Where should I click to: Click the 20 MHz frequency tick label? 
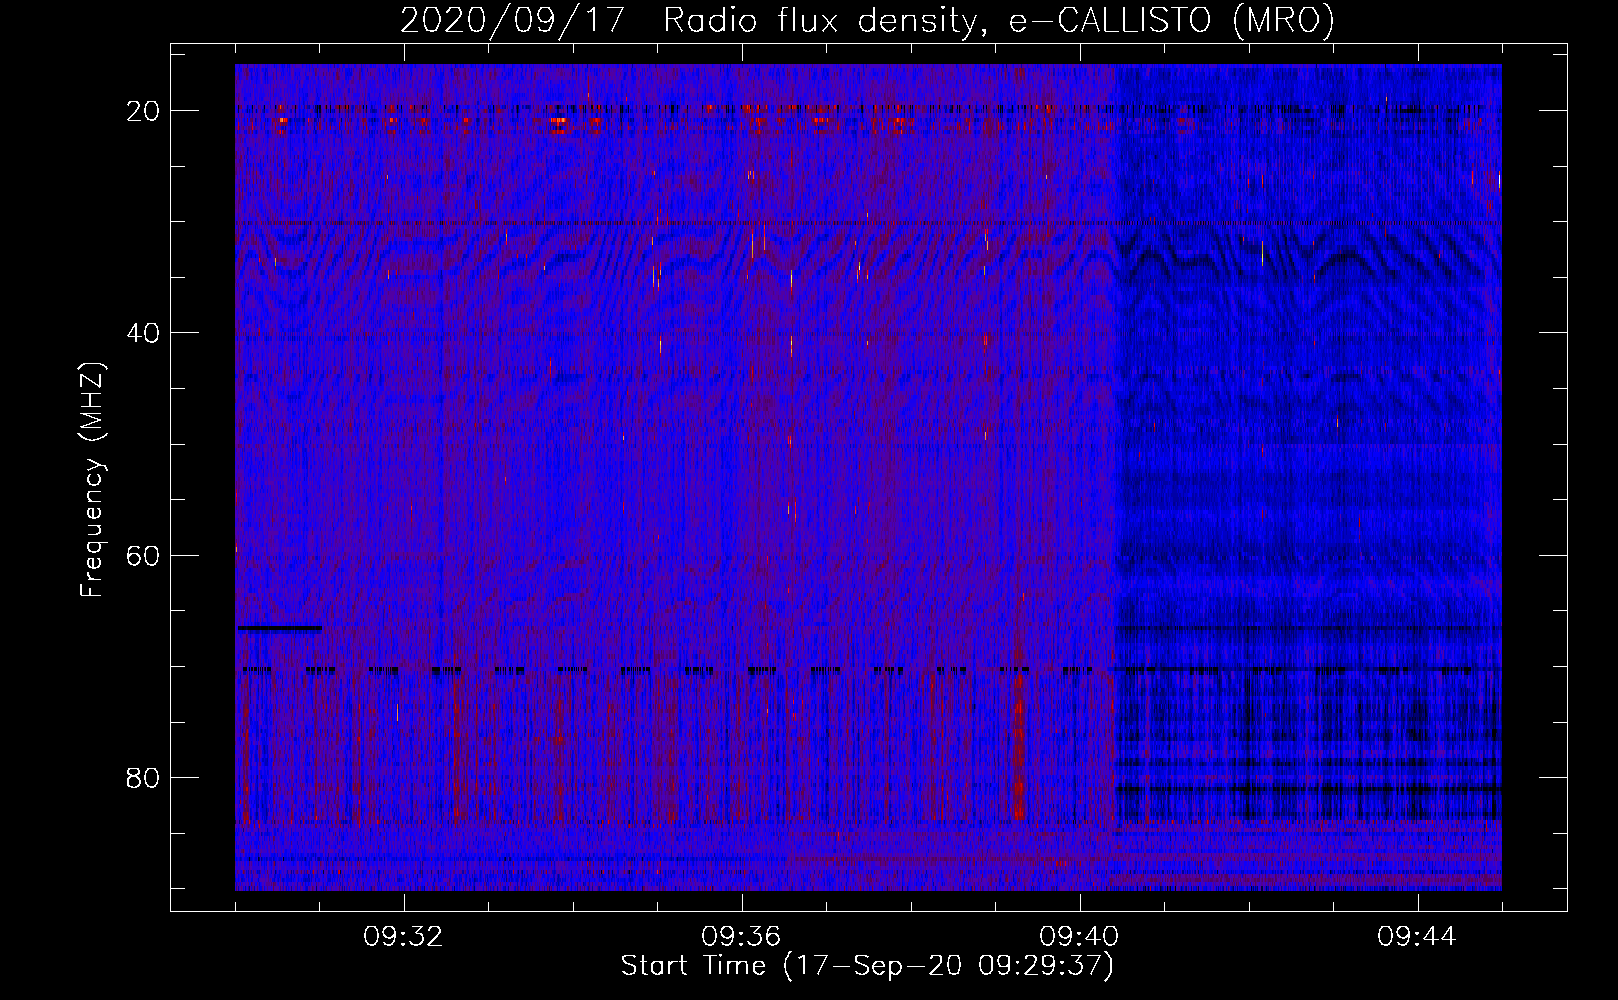[x=144, y=111]
